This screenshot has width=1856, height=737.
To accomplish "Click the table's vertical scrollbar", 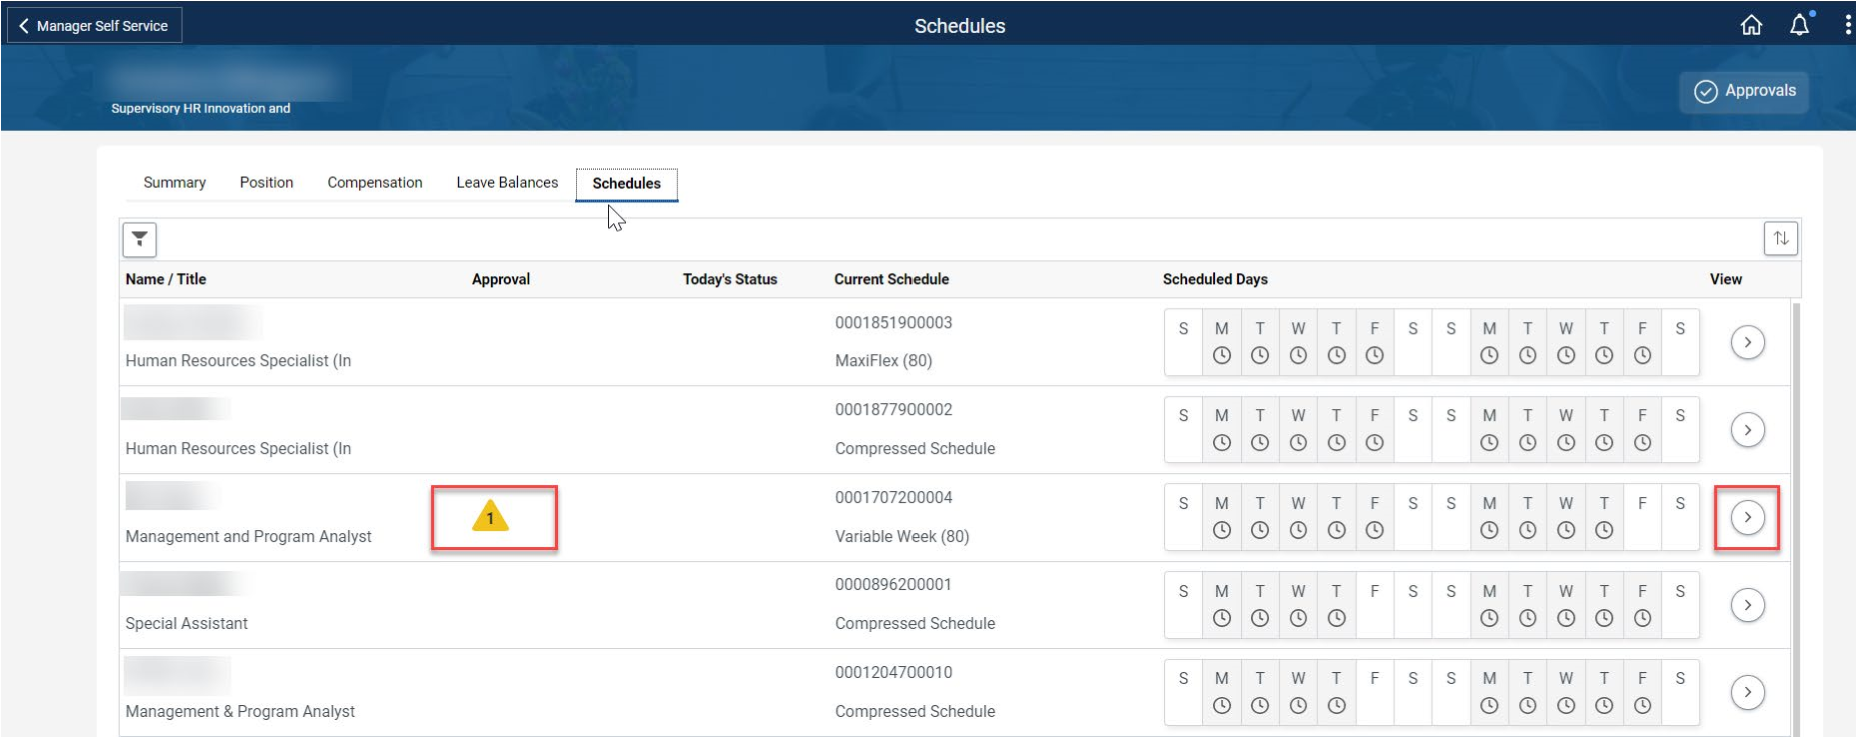I will pyautogui.click(x=1796, y=518).
